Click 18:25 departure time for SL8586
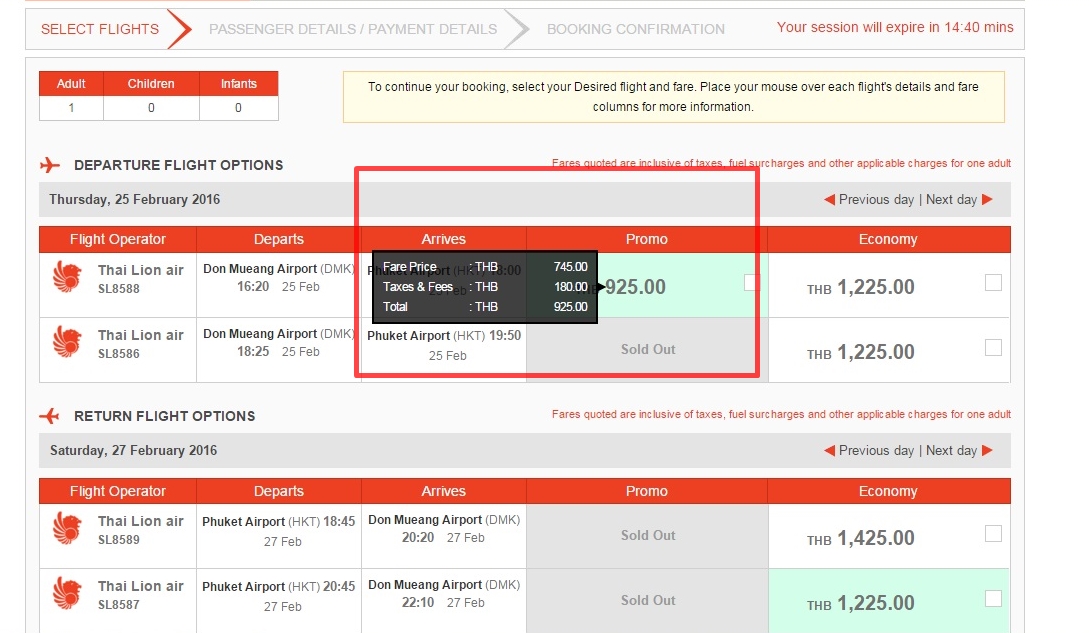This screenshot has height=633, width=1089. [253, 352]
